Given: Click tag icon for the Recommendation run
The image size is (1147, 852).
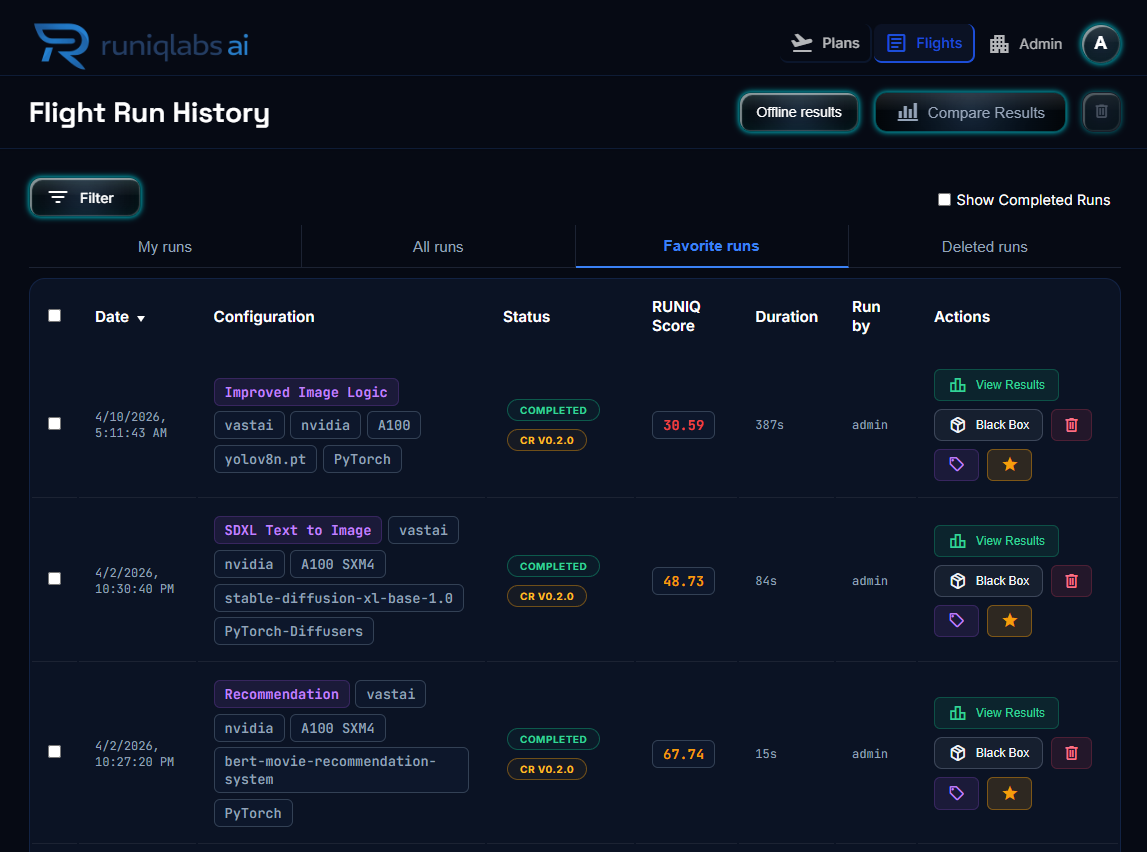Looking at the screenshot, I should [x=956, y=793].
